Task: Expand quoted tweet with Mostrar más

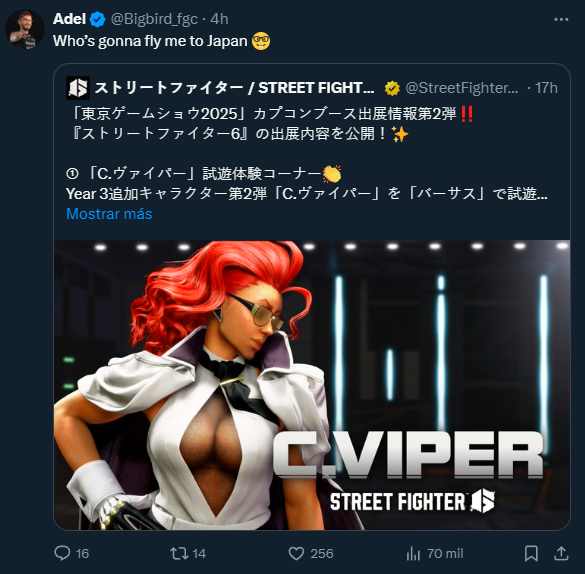Action: point(109,214)
